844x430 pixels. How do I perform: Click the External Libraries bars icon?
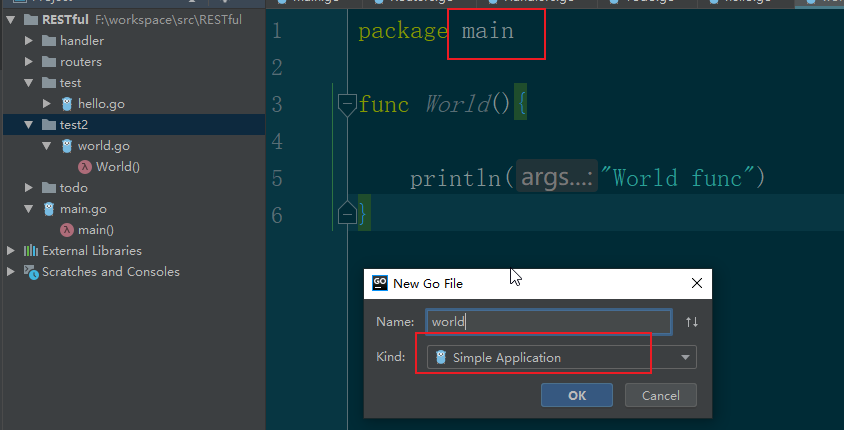(31, 251)
